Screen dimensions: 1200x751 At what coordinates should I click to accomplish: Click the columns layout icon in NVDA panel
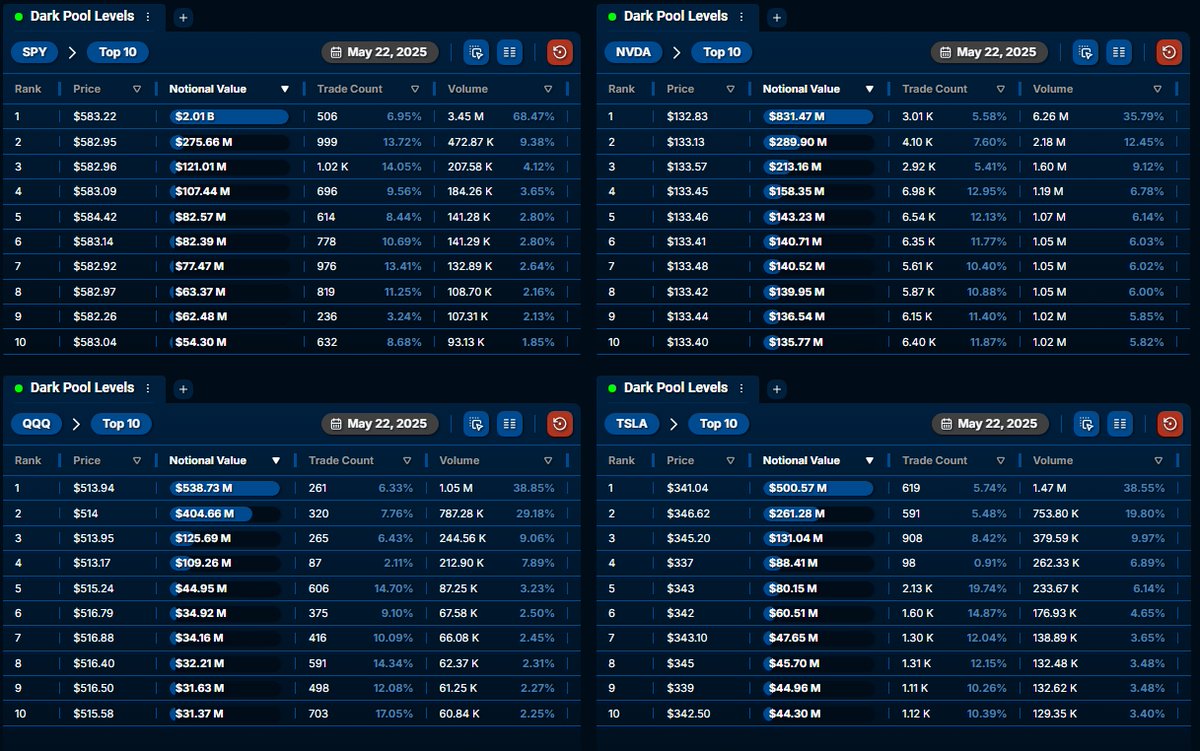tap(1120, 52)
